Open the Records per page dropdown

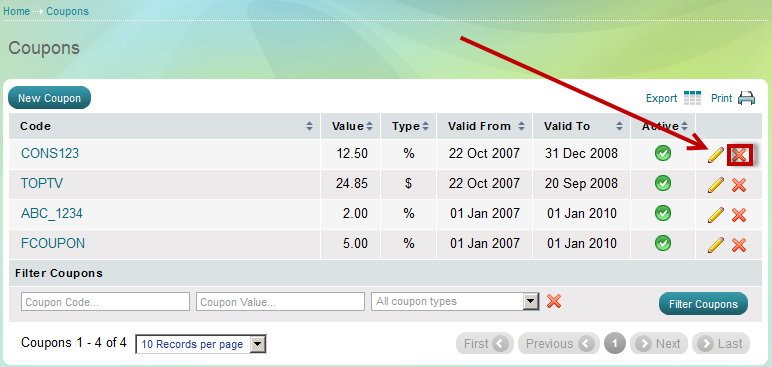tap(201, 344)
